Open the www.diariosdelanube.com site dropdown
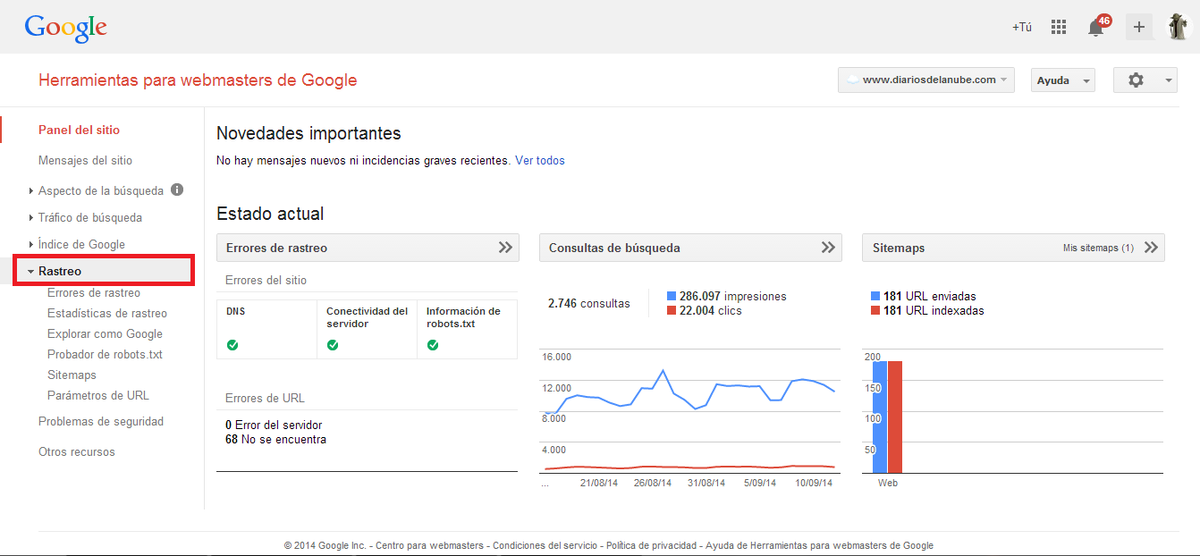The height and width of the screenshot is (556, 1200). 926,80
